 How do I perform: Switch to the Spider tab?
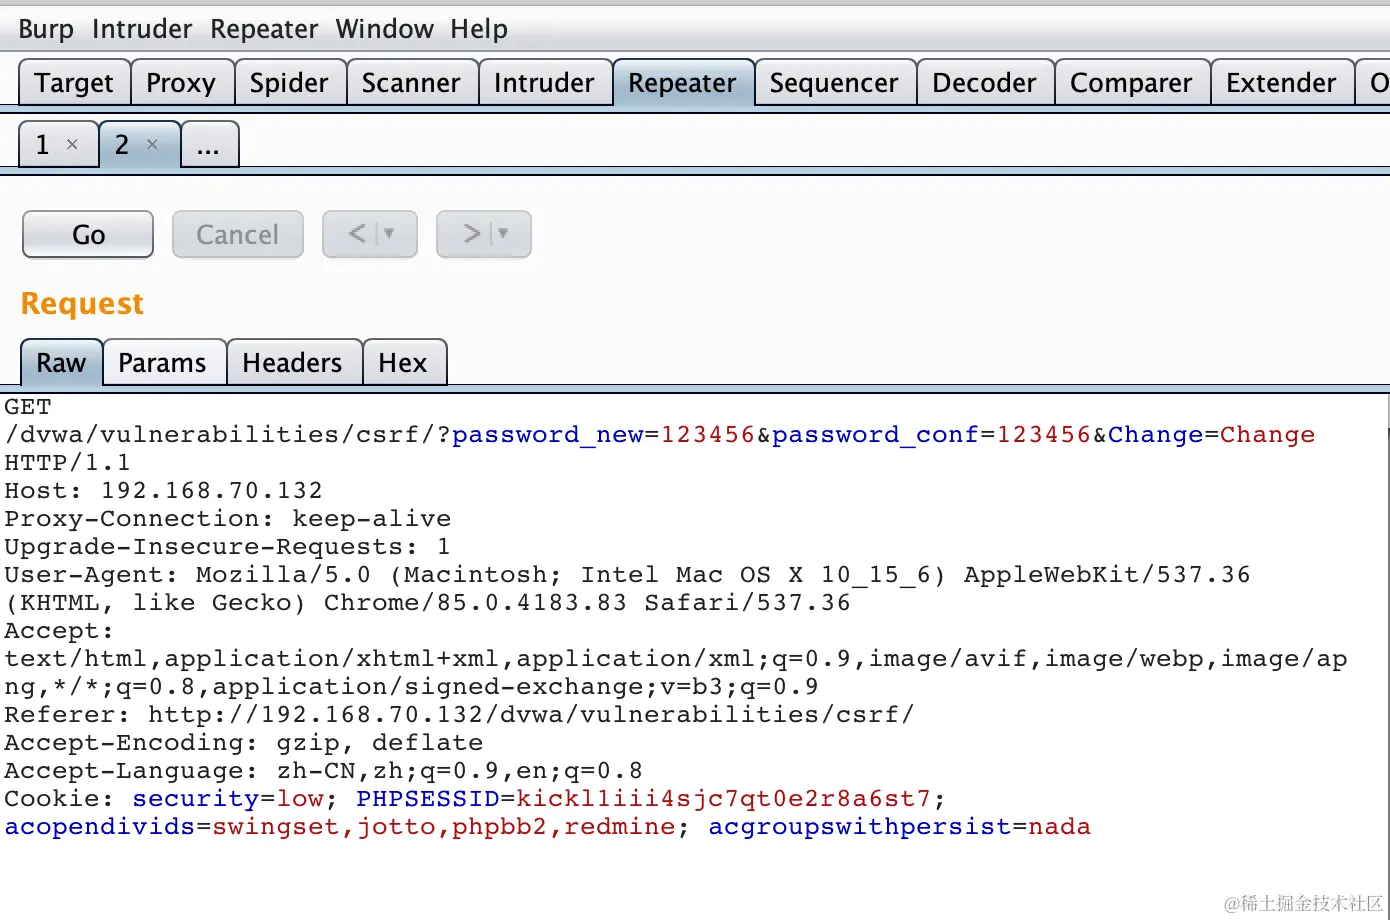pos(289,82)
